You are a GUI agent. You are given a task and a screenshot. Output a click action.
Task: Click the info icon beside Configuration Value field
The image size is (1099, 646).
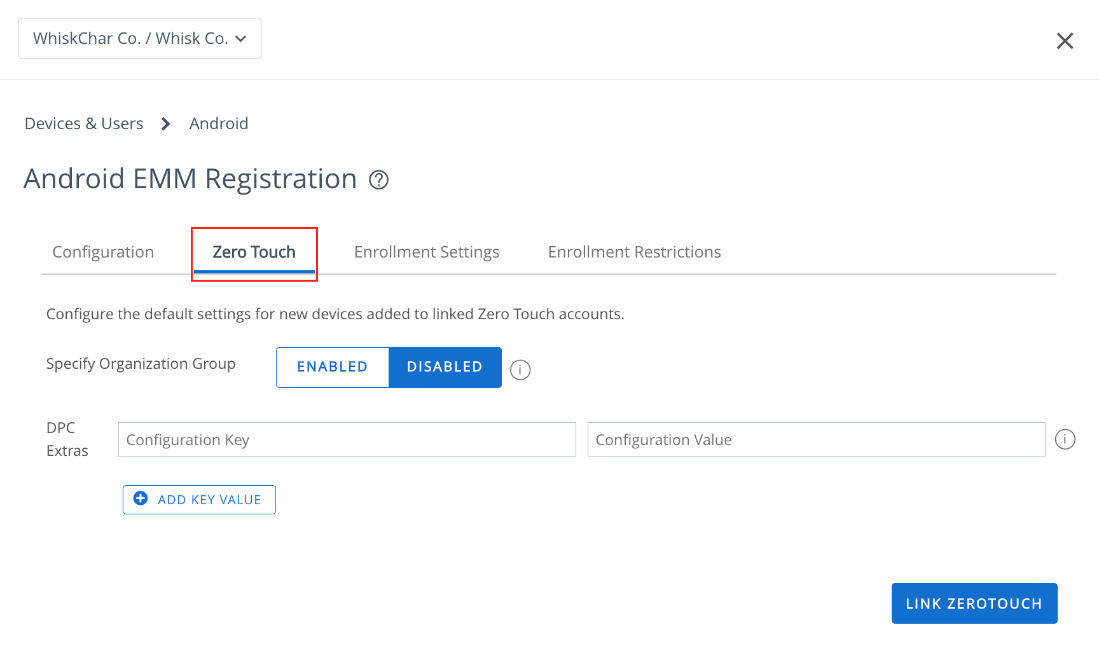[x=1065, y=439]
